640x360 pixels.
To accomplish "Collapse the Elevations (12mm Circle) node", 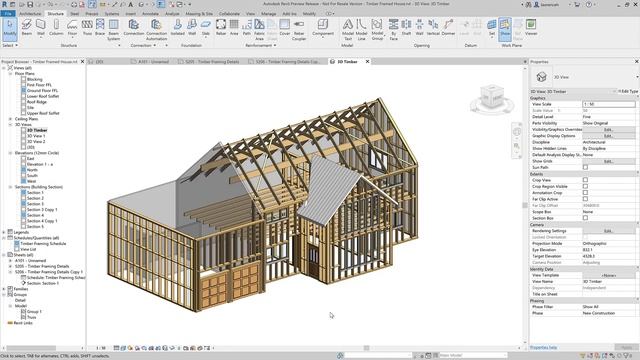I will coord(10,153).
